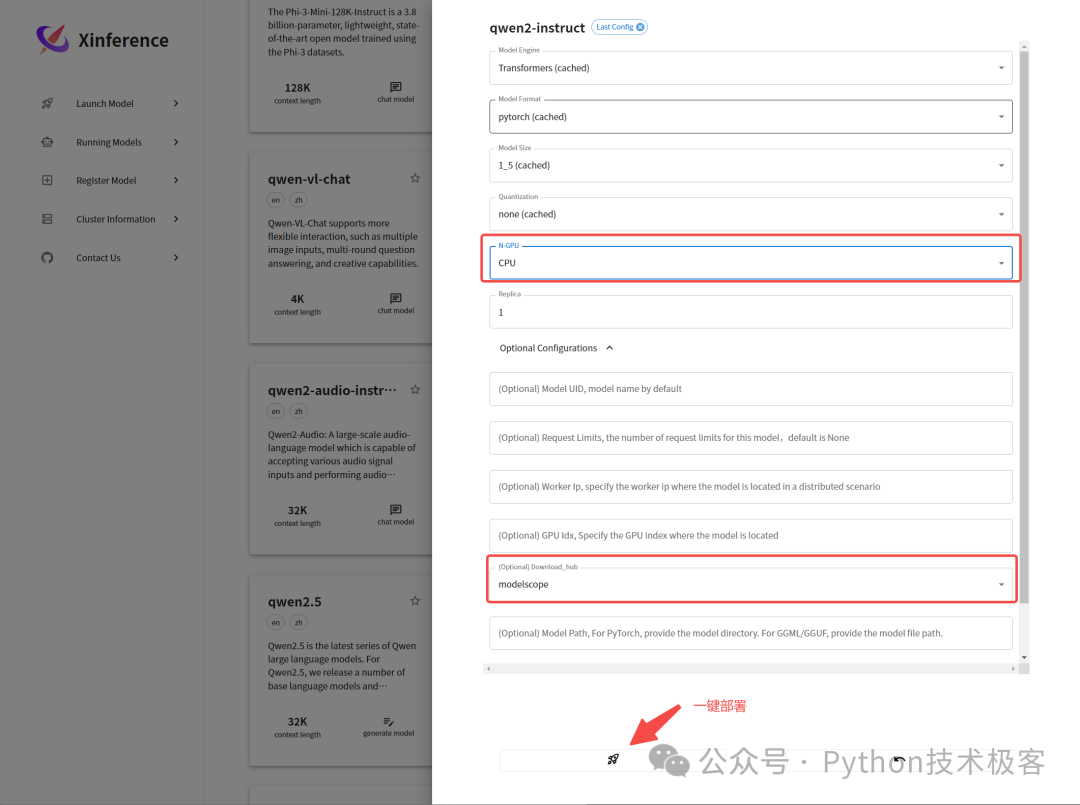Click the qwen-vl-chat card title
This screenshot has height=805, width=1080.
coord(309,179)
